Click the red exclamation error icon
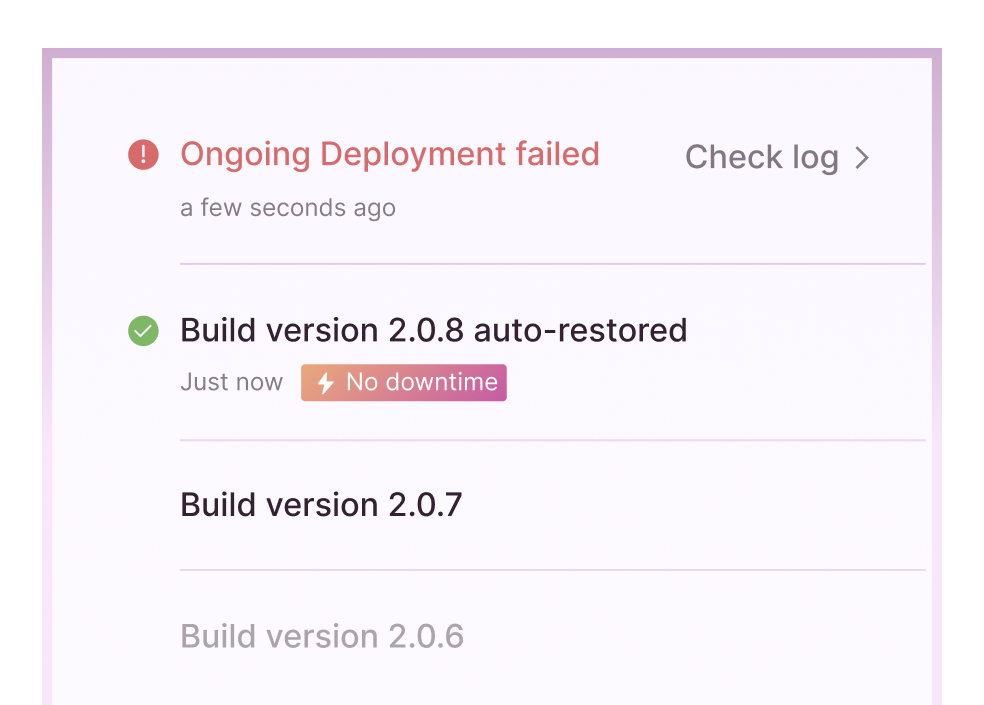The width and height of the screenshot is (984, 705). click(x=143, y=154)
